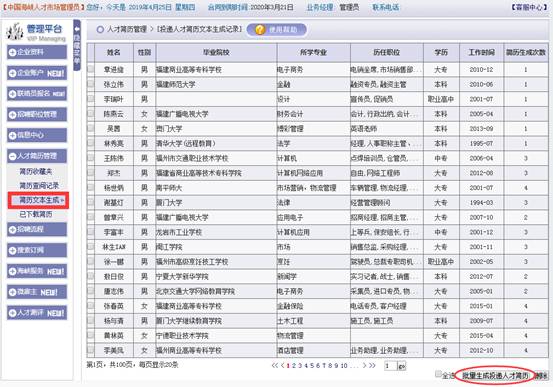Expand the 信息中心 sidebar section
The image size is (553, 387).
tap(37, 135)
